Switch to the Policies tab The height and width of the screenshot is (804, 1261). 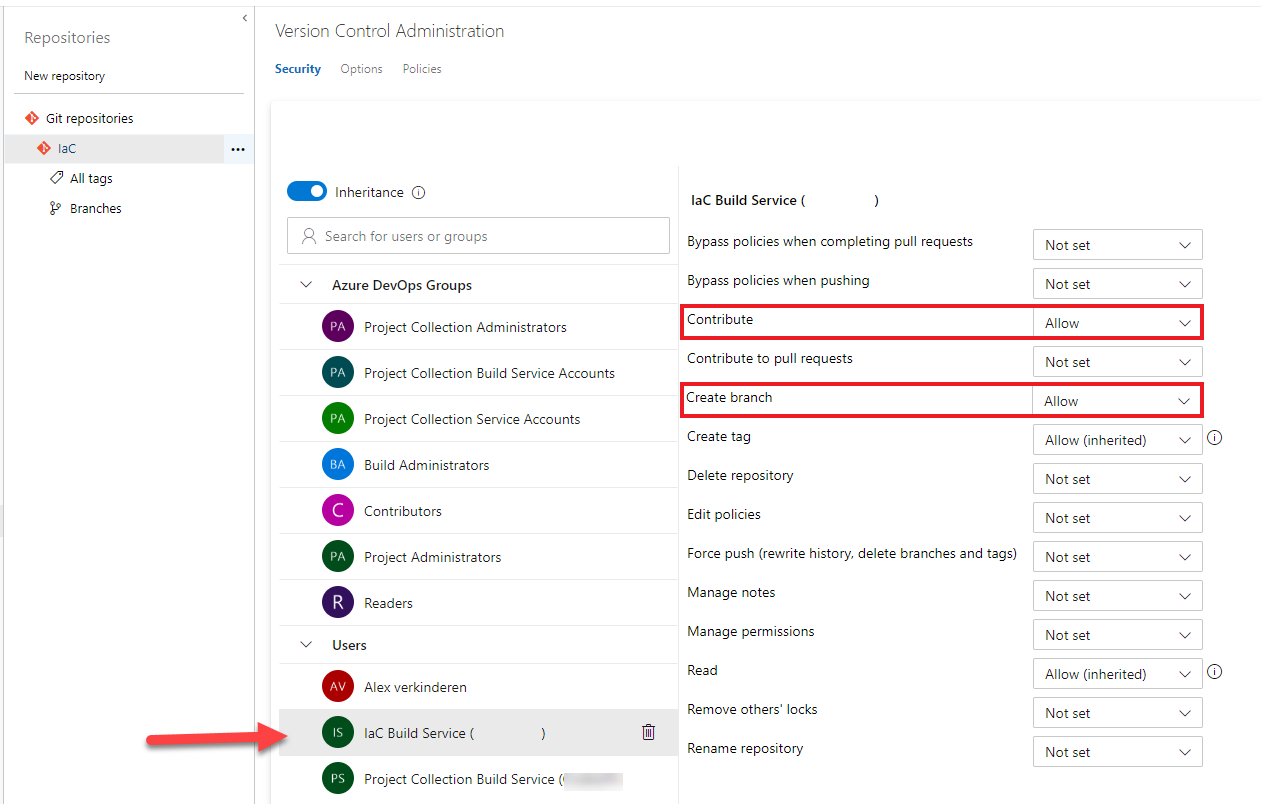pos(422,69)
